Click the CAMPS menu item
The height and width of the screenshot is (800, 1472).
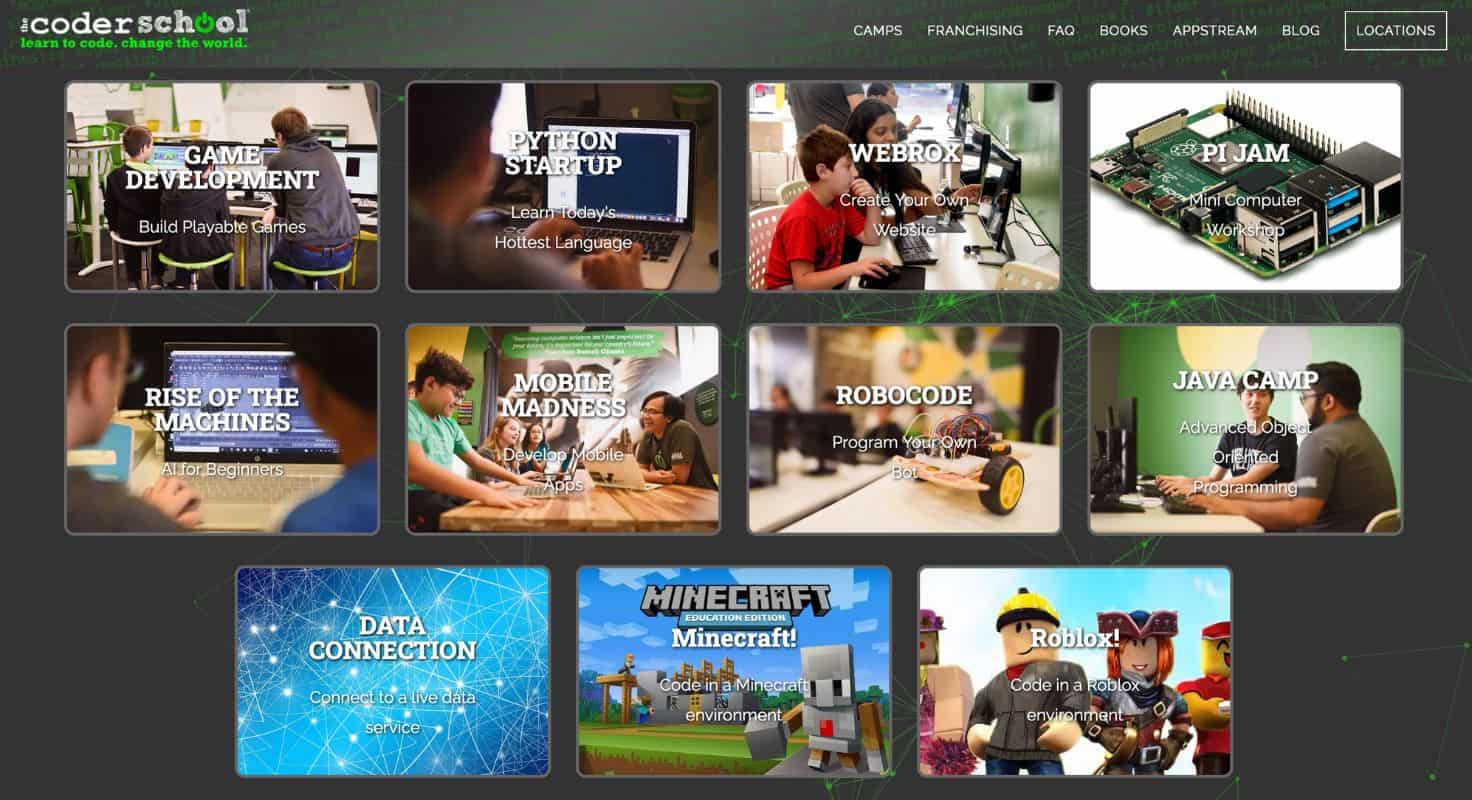[x=878, y=30]
